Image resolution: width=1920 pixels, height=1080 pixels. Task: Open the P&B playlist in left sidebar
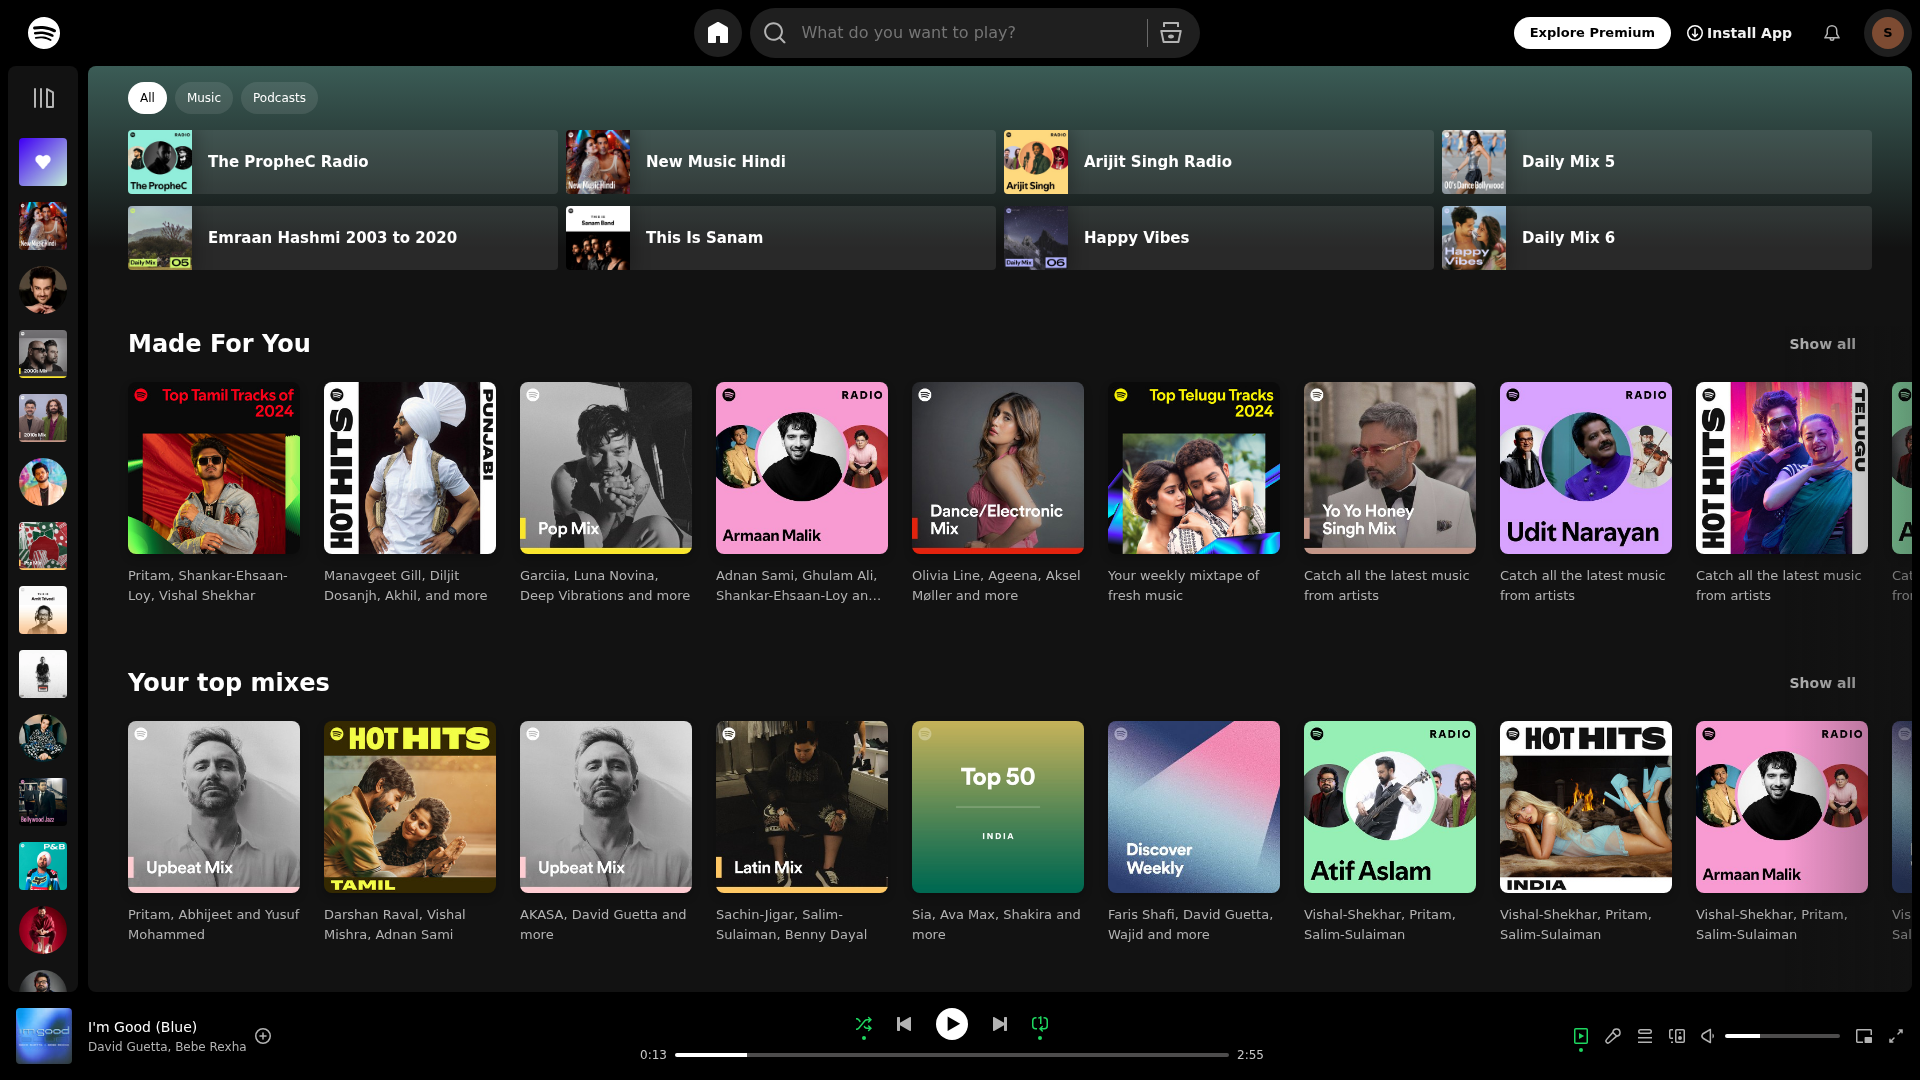coord(43,866)
